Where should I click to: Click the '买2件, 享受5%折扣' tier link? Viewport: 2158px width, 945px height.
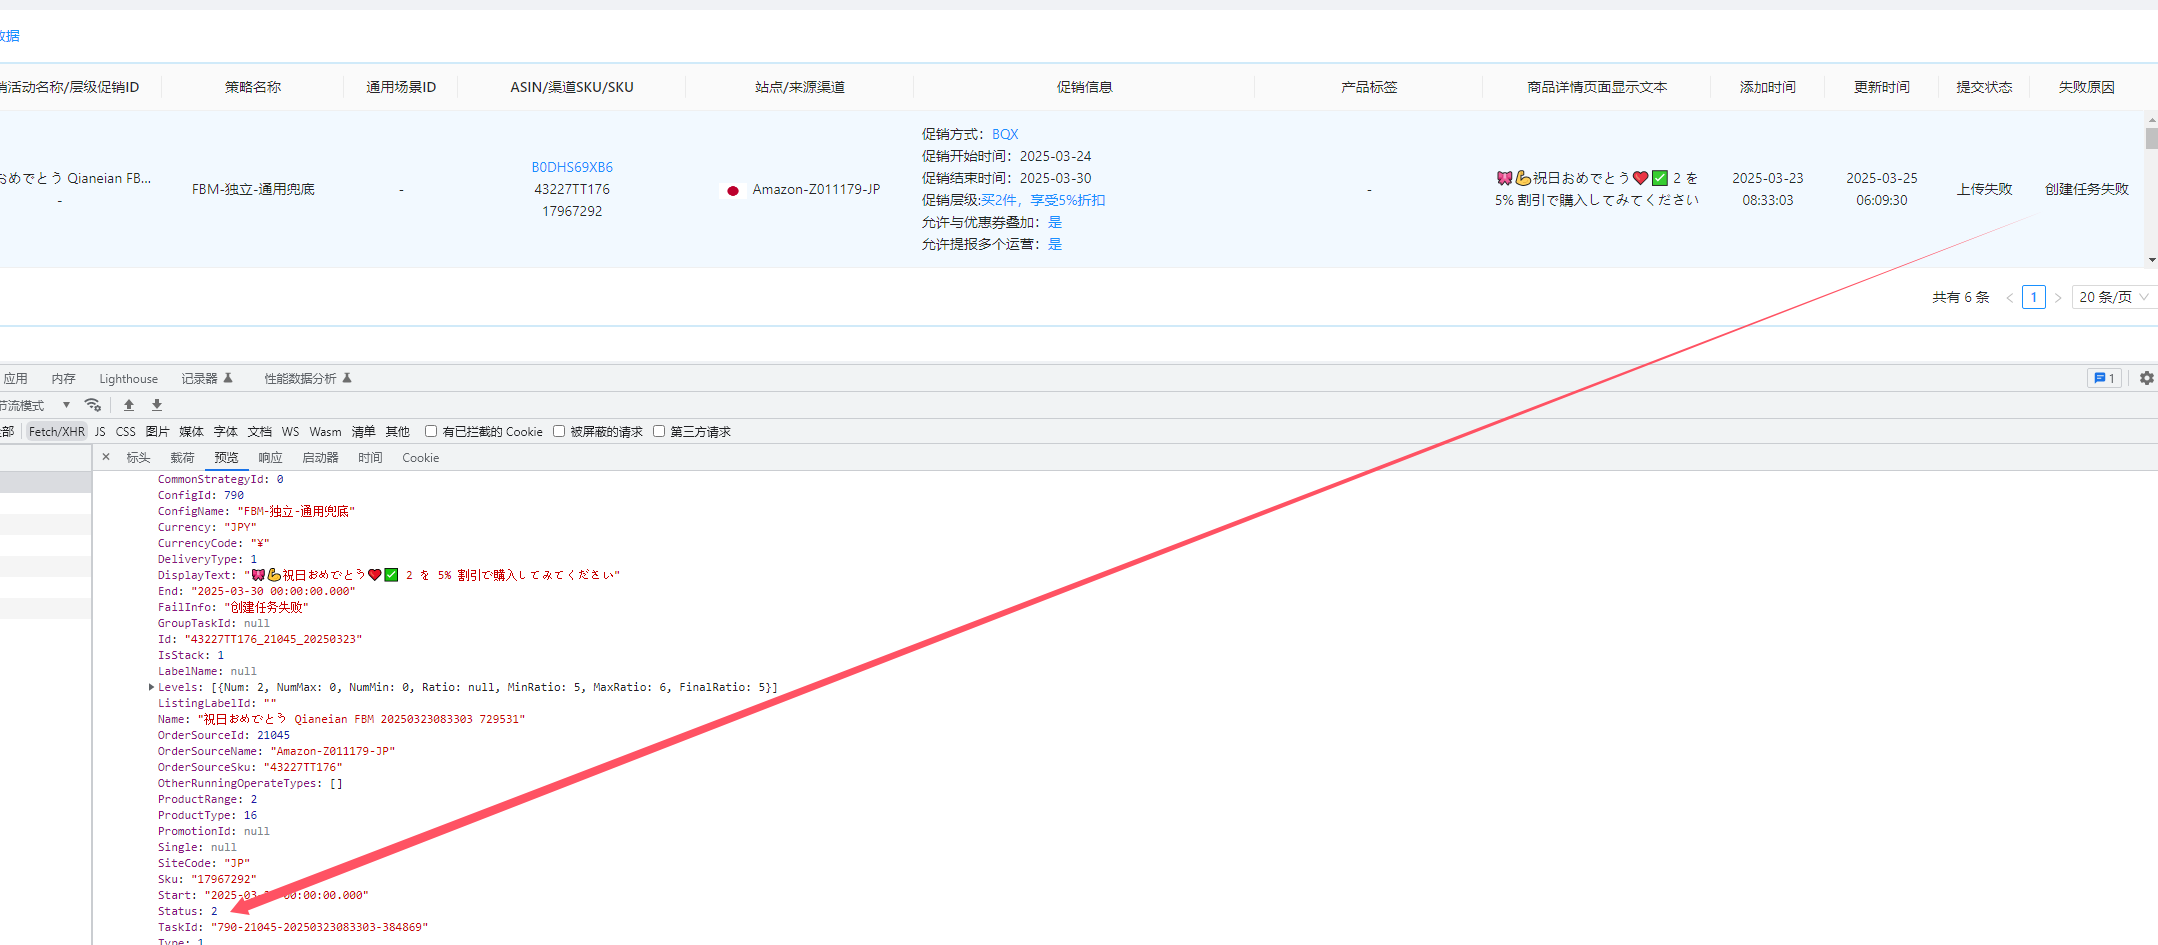pos(1043,200)
